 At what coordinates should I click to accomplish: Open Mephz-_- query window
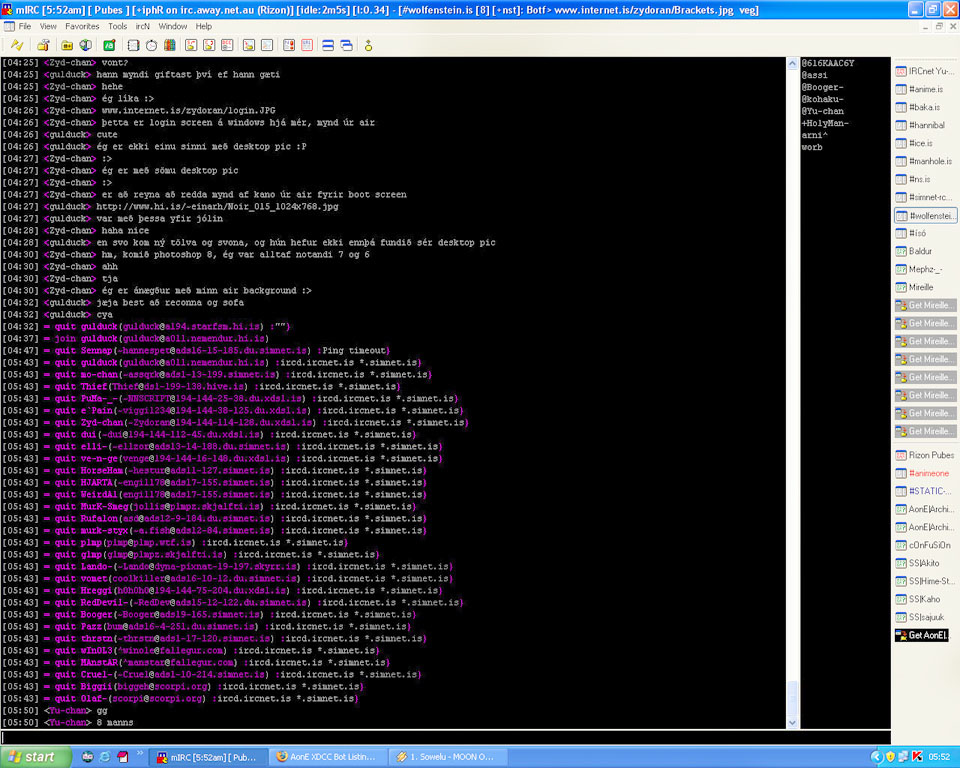(x=925, y=269)
